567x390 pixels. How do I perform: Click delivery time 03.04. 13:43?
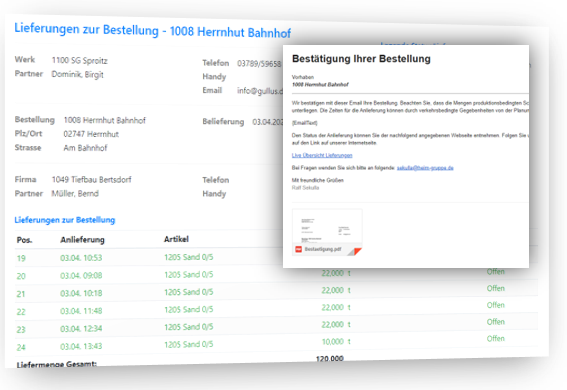(81, 346)
